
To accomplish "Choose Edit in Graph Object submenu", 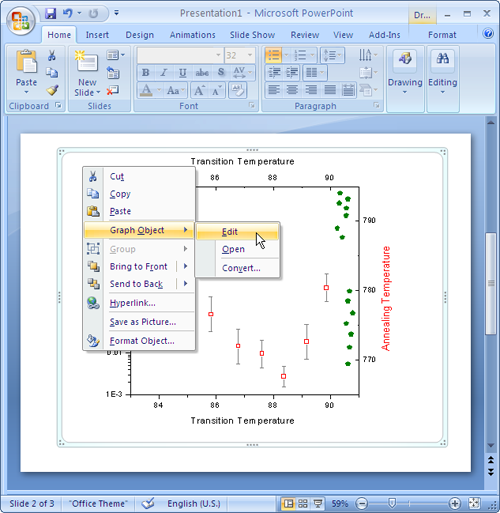I will pos(237,232).
